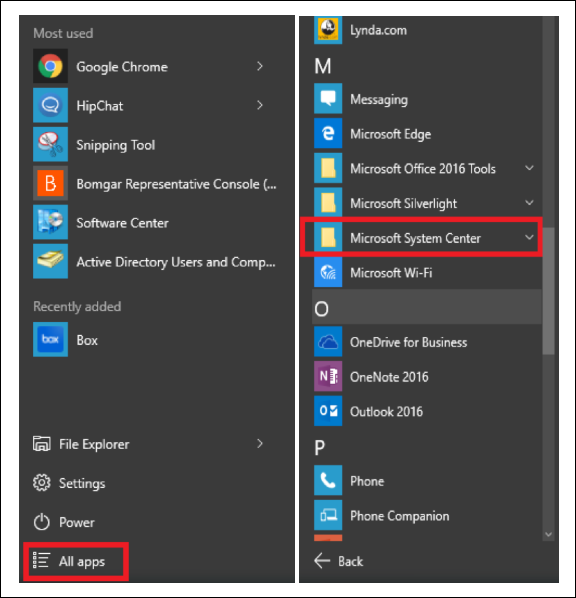Click the All apps label

click(82, 561)
